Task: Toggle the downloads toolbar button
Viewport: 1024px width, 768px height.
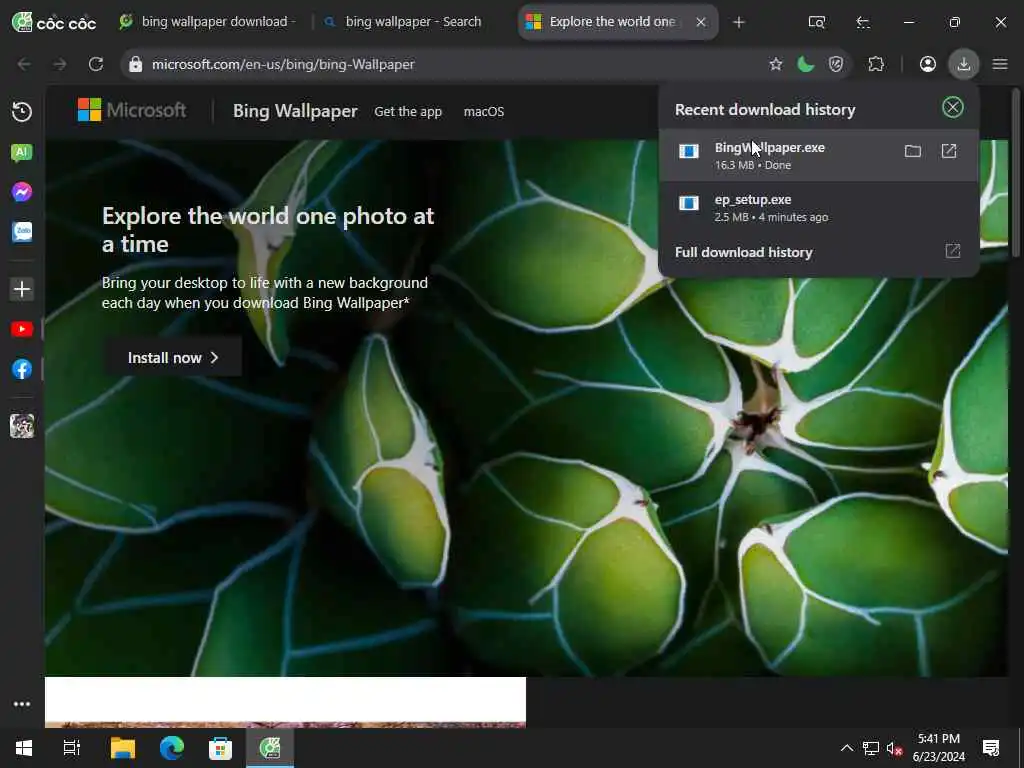Action: 964,64
